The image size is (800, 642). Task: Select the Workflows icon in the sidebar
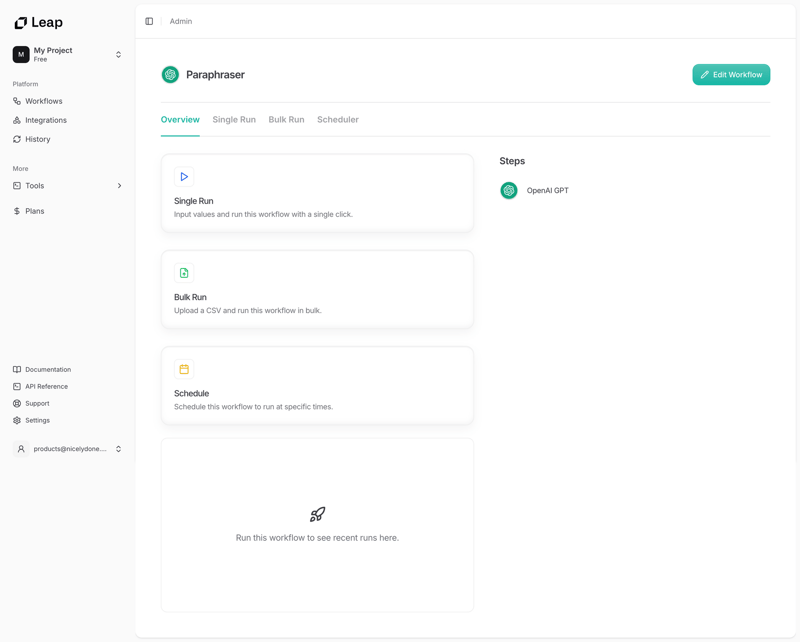[x=16, y=101]
